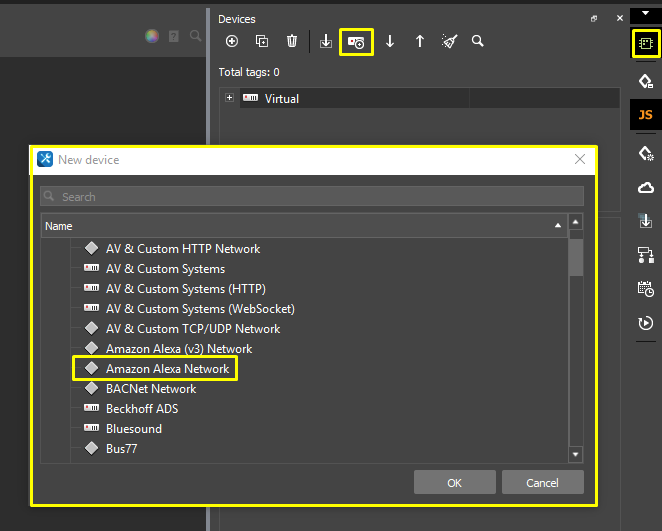Click the scrollbar down arrow in device list
The width and height of the screenshot is (662, 531).
[x=575, y=454]
